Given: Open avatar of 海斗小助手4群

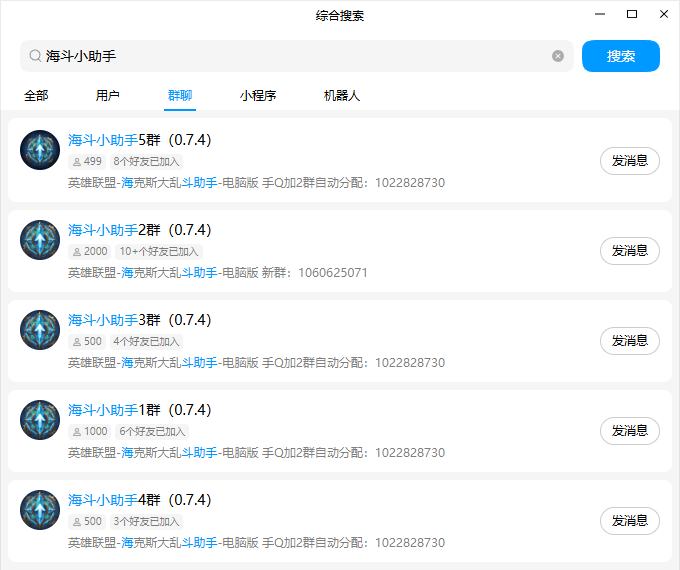Looking at the screenshot, I should [40, 510].
